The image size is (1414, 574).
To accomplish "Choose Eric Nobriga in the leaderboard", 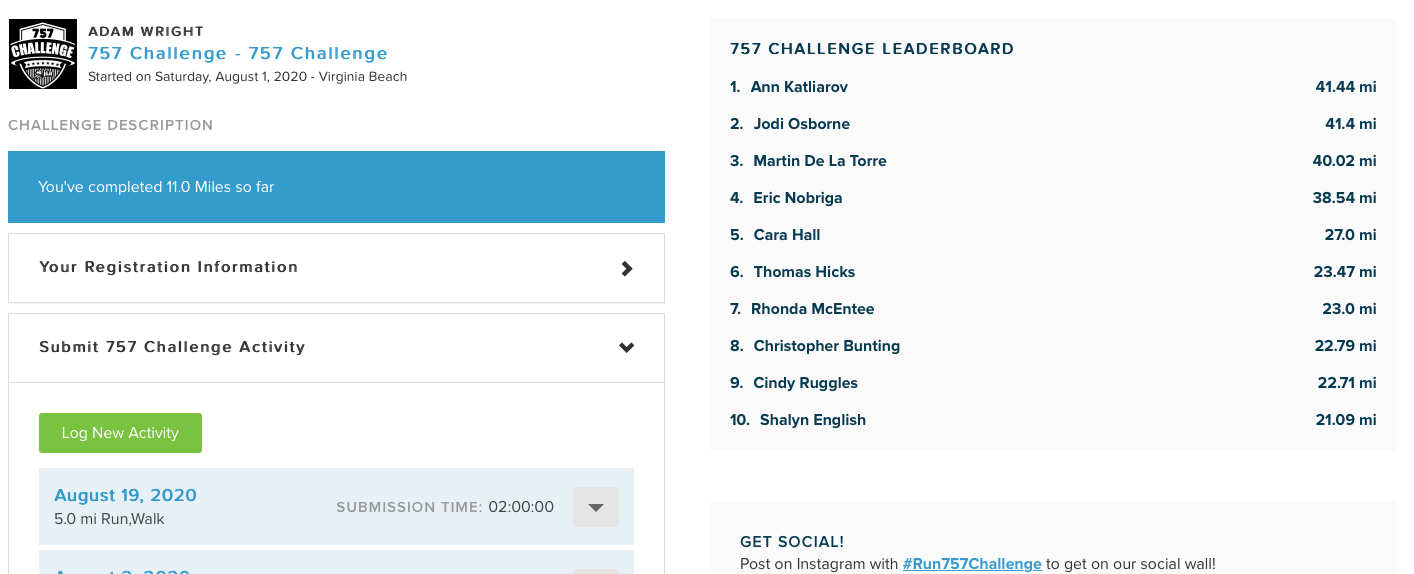I will [x=798, y=198].
